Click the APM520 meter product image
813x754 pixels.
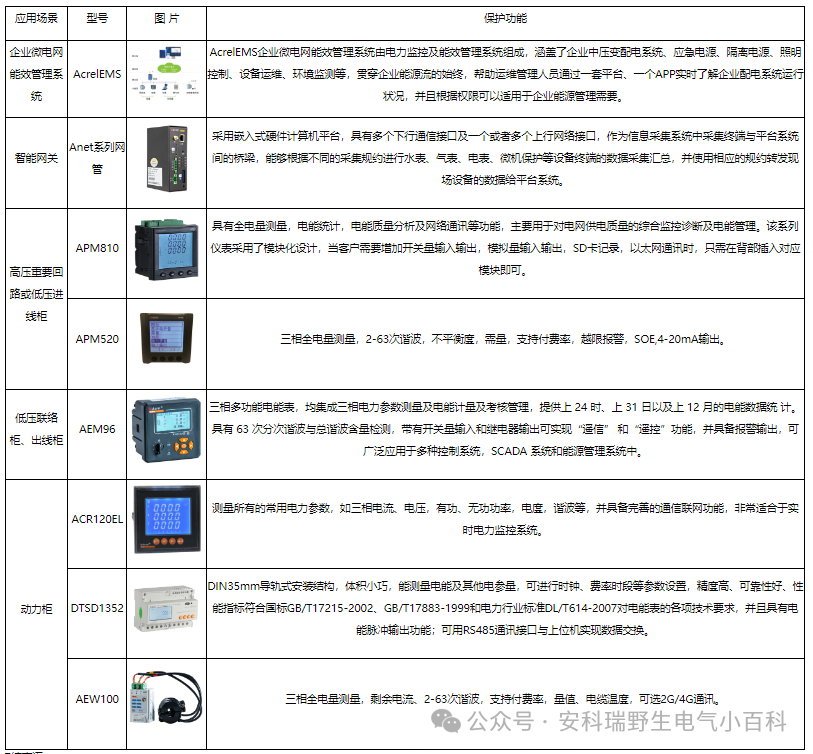(166, 338)
